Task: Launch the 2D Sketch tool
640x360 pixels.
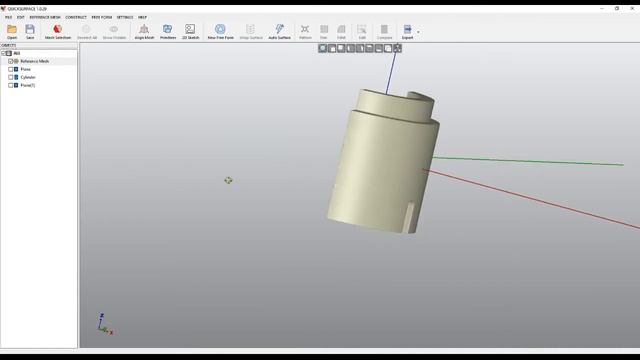Action: pos(190,31)
